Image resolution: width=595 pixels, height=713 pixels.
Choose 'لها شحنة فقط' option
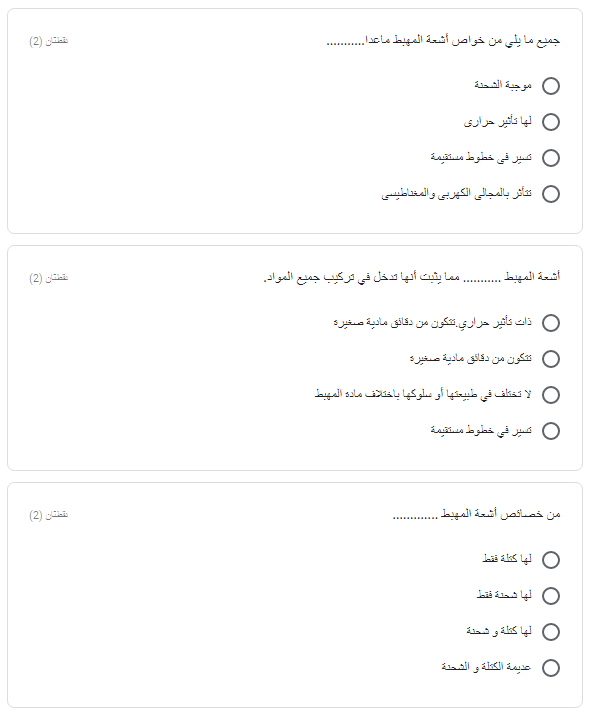(x=550, y=596)
